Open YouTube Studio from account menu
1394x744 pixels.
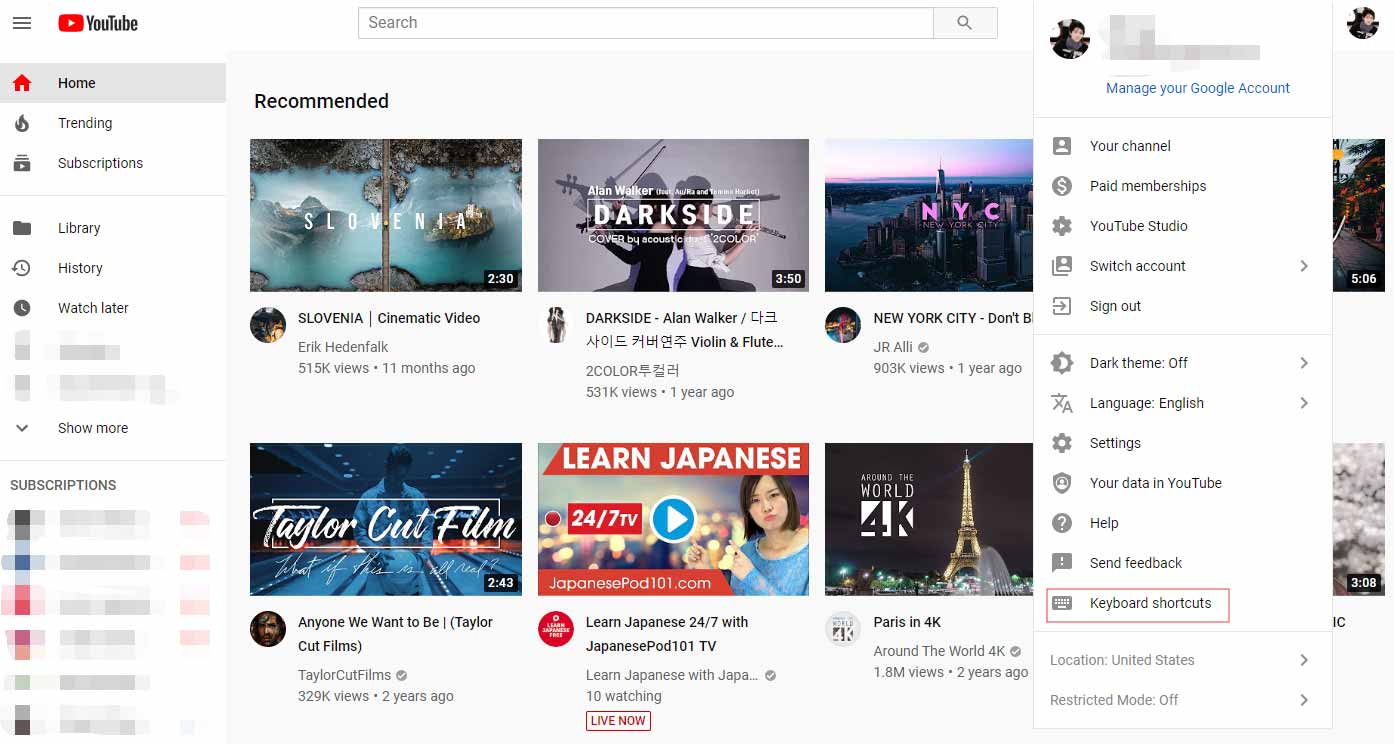(x=1183, y=226)
